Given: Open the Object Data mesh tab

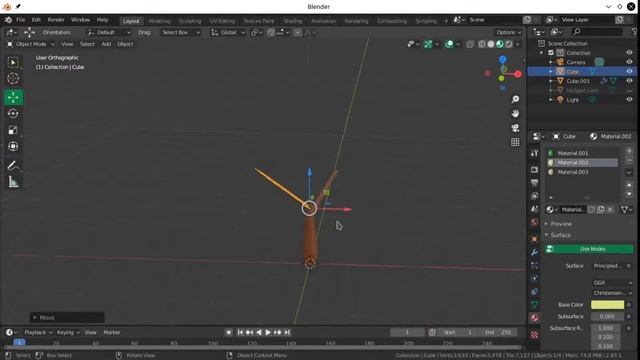Looking at the screenshot, I should click(534, 305).
